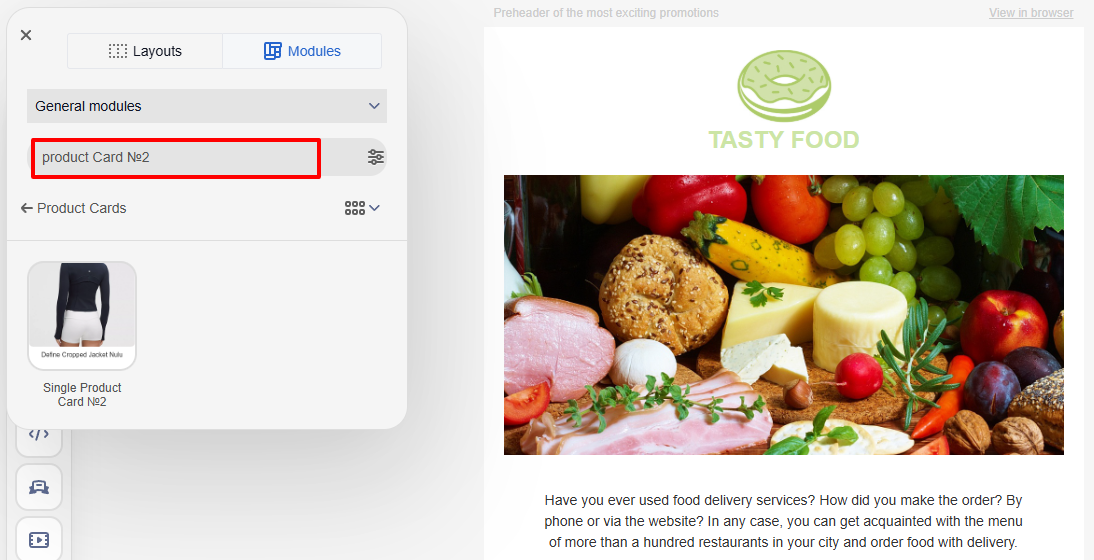Screen dimensions: 1094x560
Task: Click the TASTY FOOD title text
Action: (x=784, y=139)
